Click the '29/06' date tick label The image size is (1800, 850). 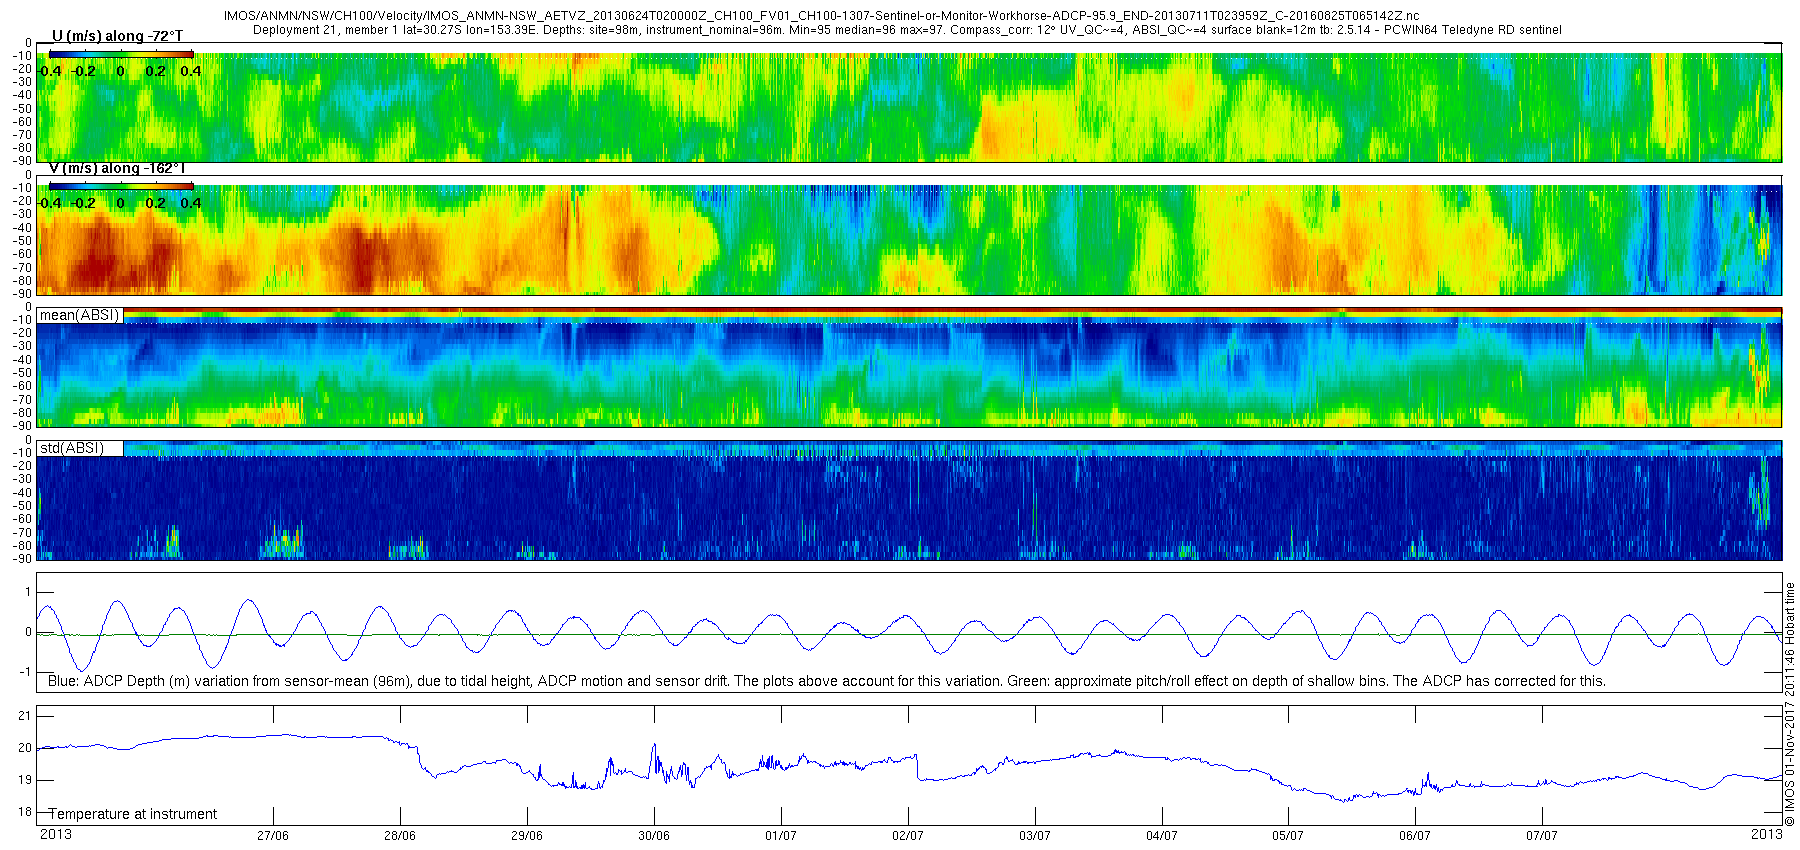pyautogui.click(x=527, y=836)
